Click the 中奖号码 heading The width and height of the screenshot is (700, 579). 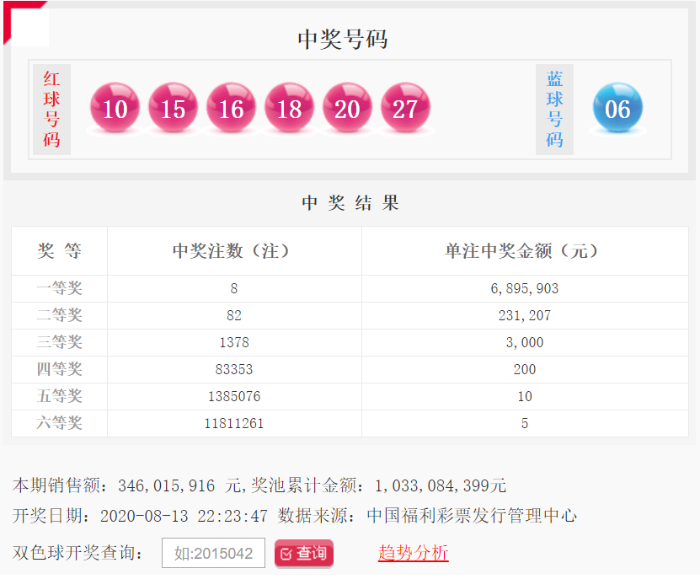tap(342, 39)
